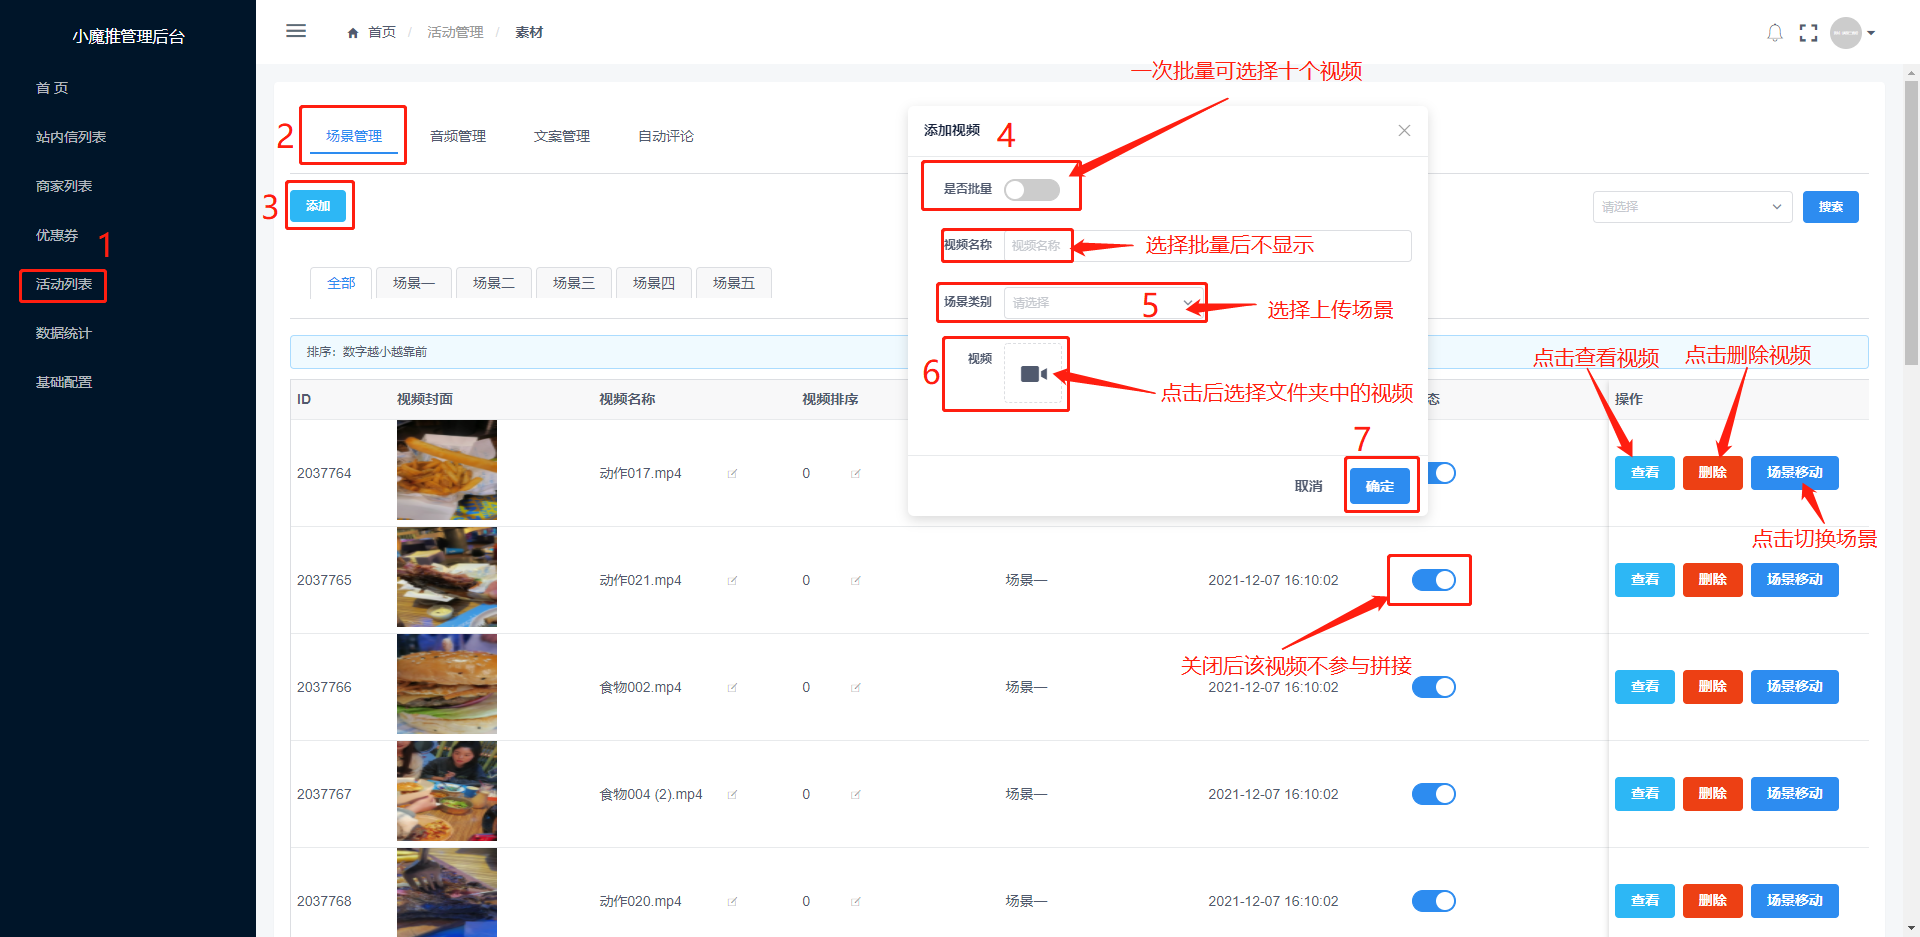This screenshot has height=937, width=1920.
Task: Edit the name of 动作017.mp4
Action: coord(732,474)
